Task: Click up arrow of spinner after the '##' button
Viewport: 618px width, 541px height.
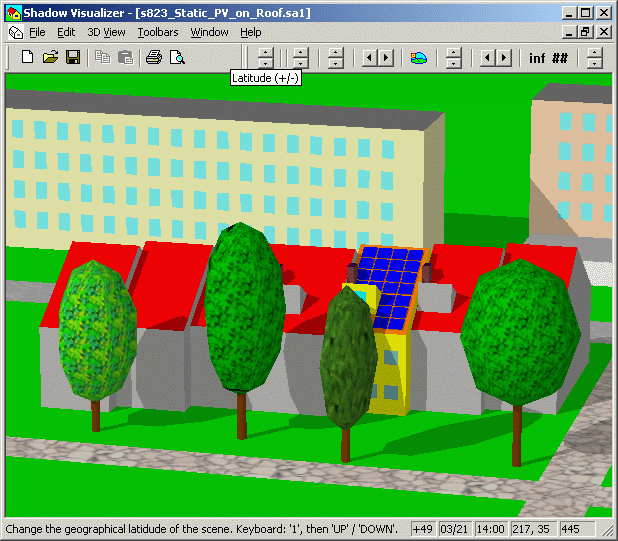Action: (x=594, y=53)
